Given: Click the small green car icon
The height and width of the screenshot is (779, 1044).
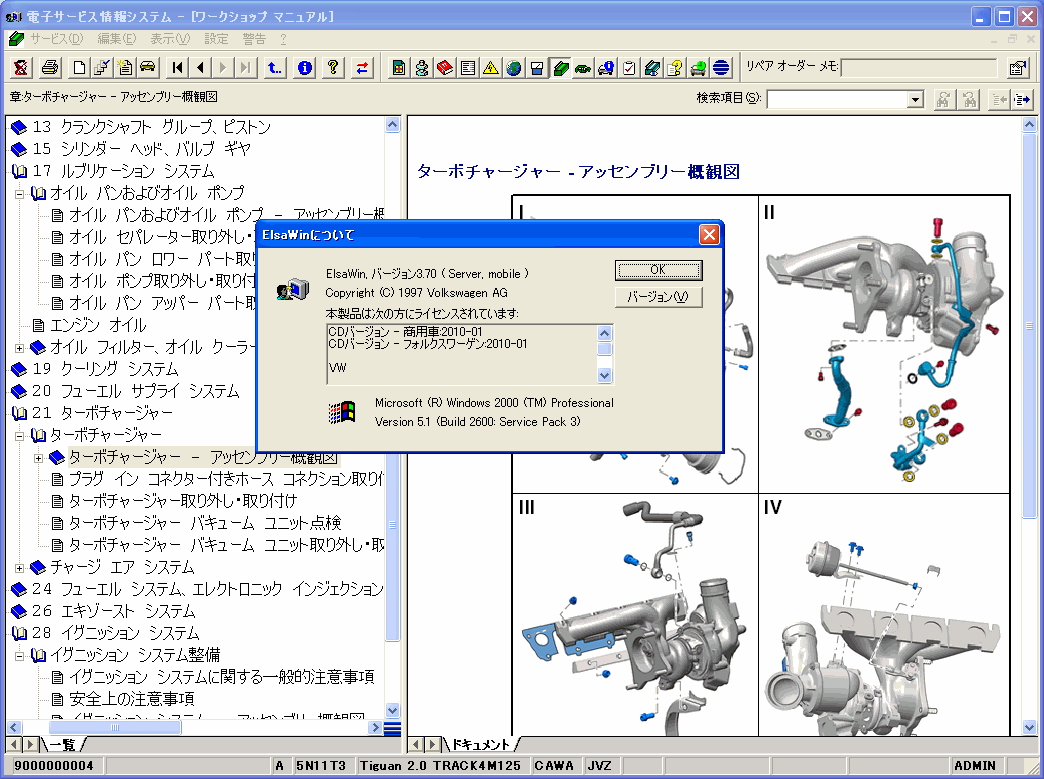Looking at the screenshot, I should (583, 67).
